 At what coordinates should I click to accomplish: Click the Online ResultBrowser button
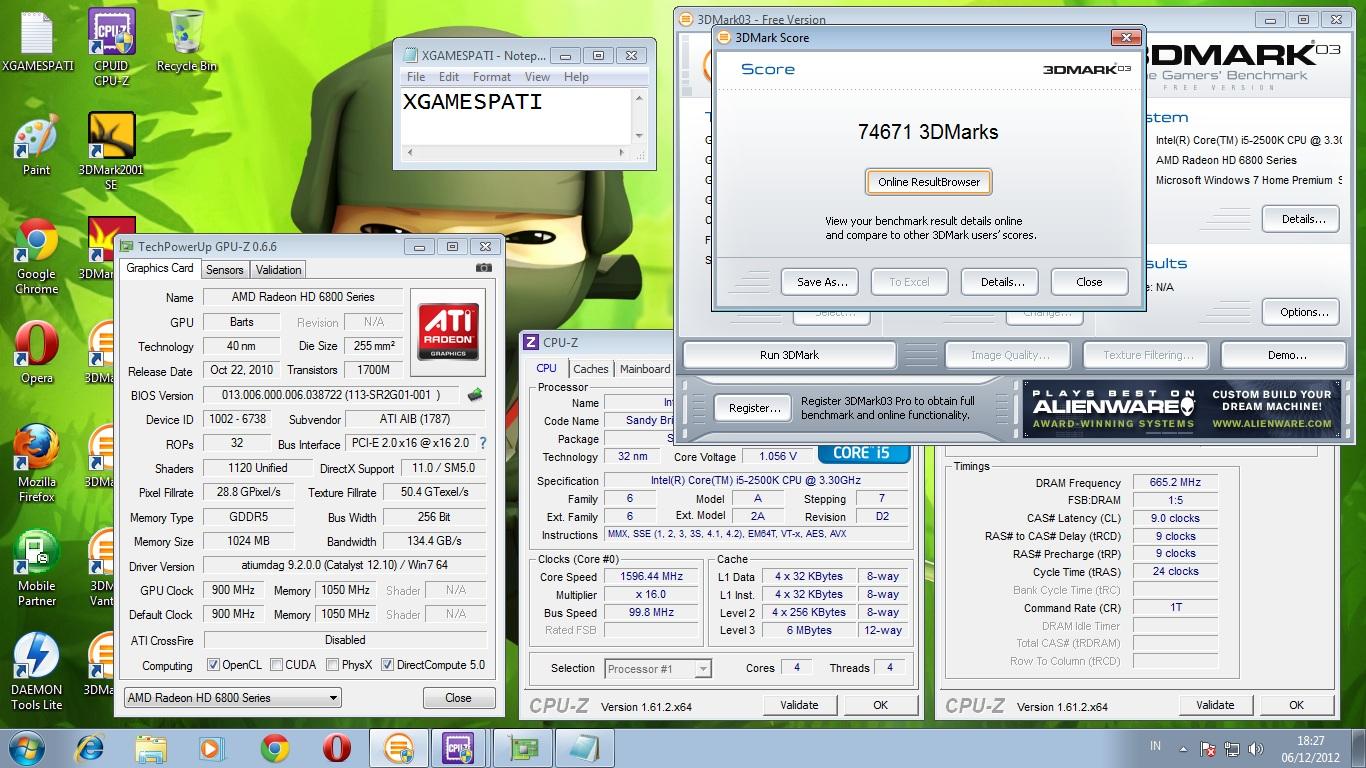pyautogui.click(x=929, y=182)
